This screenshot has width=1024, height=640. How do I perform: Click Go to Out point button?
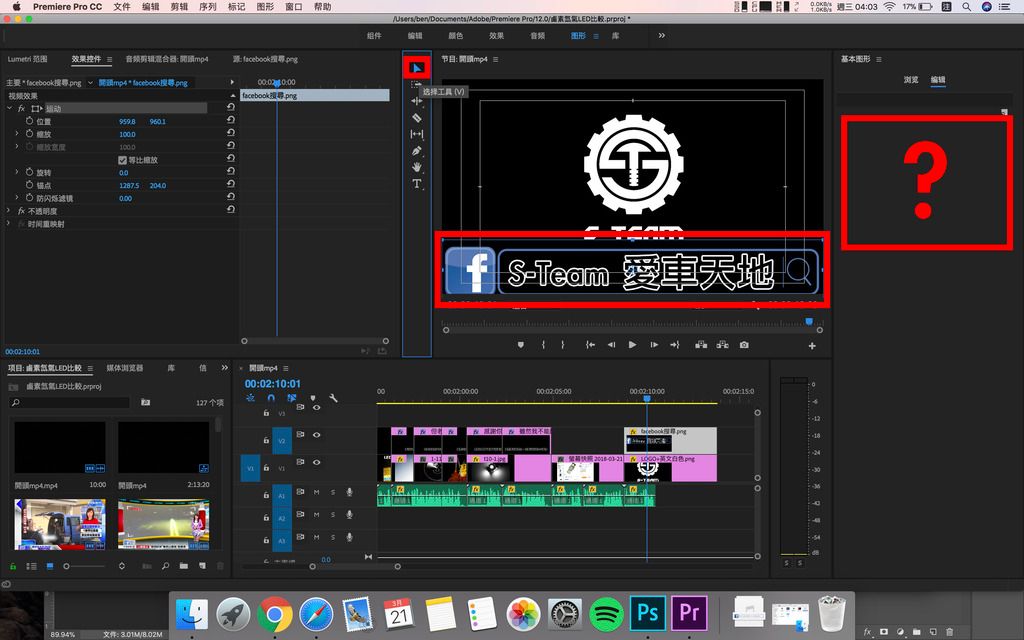[x=675, y=345]
